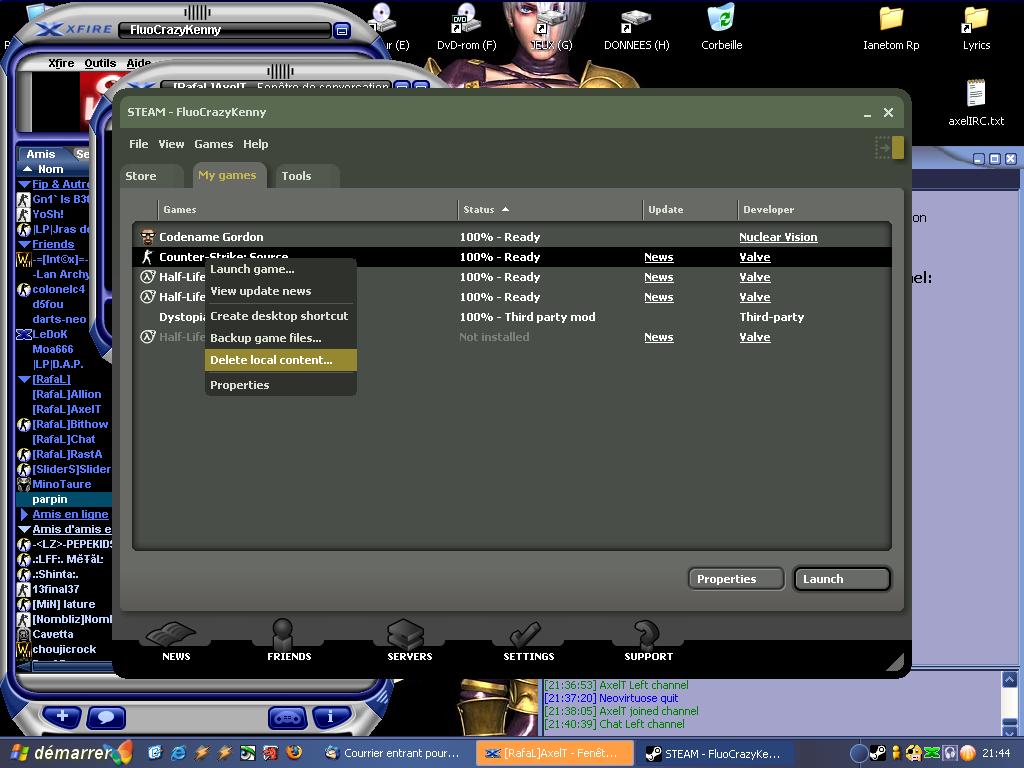Collapse the Amis d'amis group in Xfire
Viewport: 1024px width, 768px height.
(x=25, y=530)
